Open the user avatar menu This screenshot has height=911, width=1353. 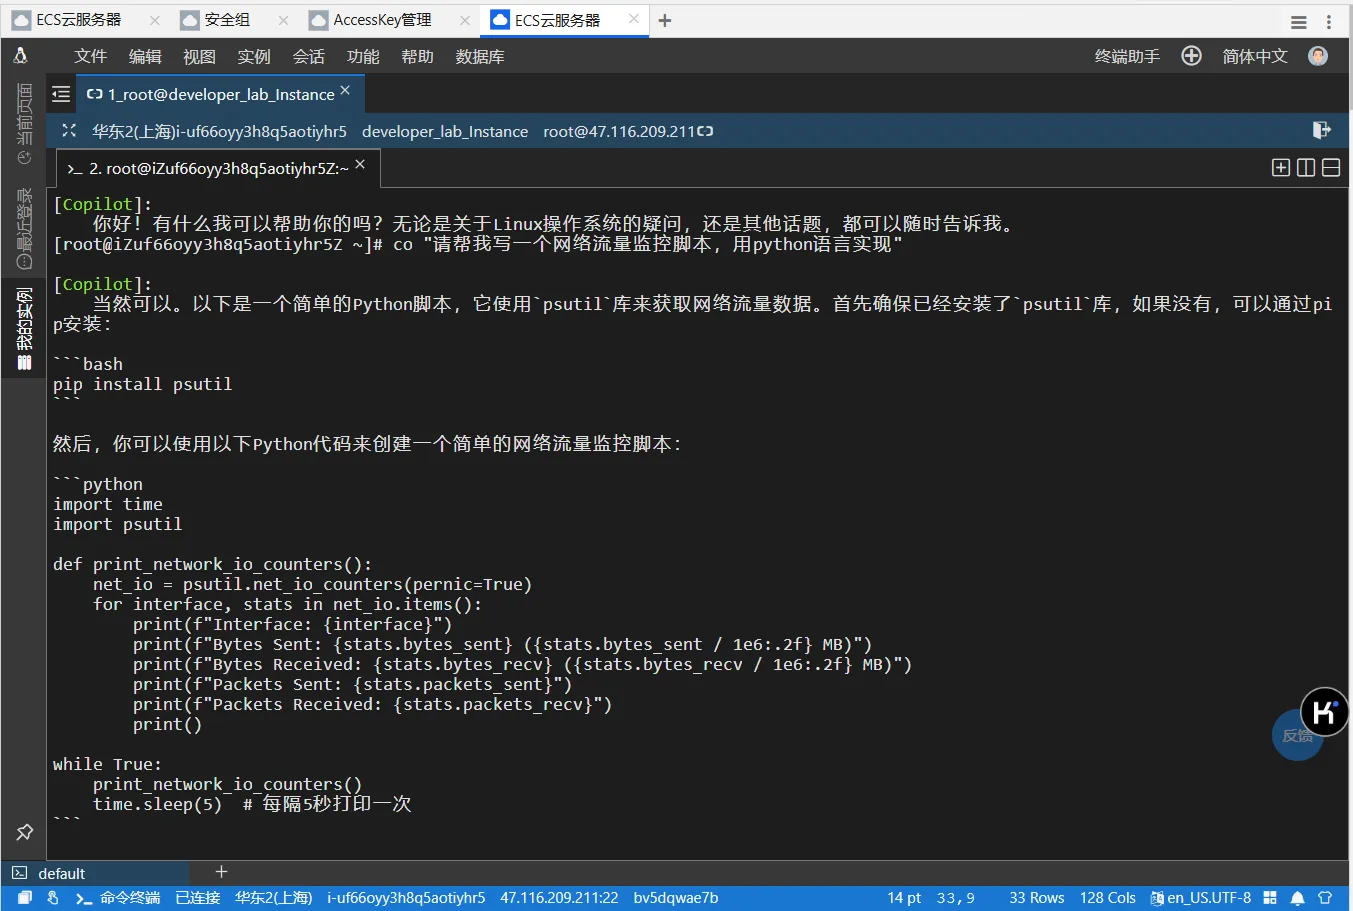click(x=1318, y=56)
